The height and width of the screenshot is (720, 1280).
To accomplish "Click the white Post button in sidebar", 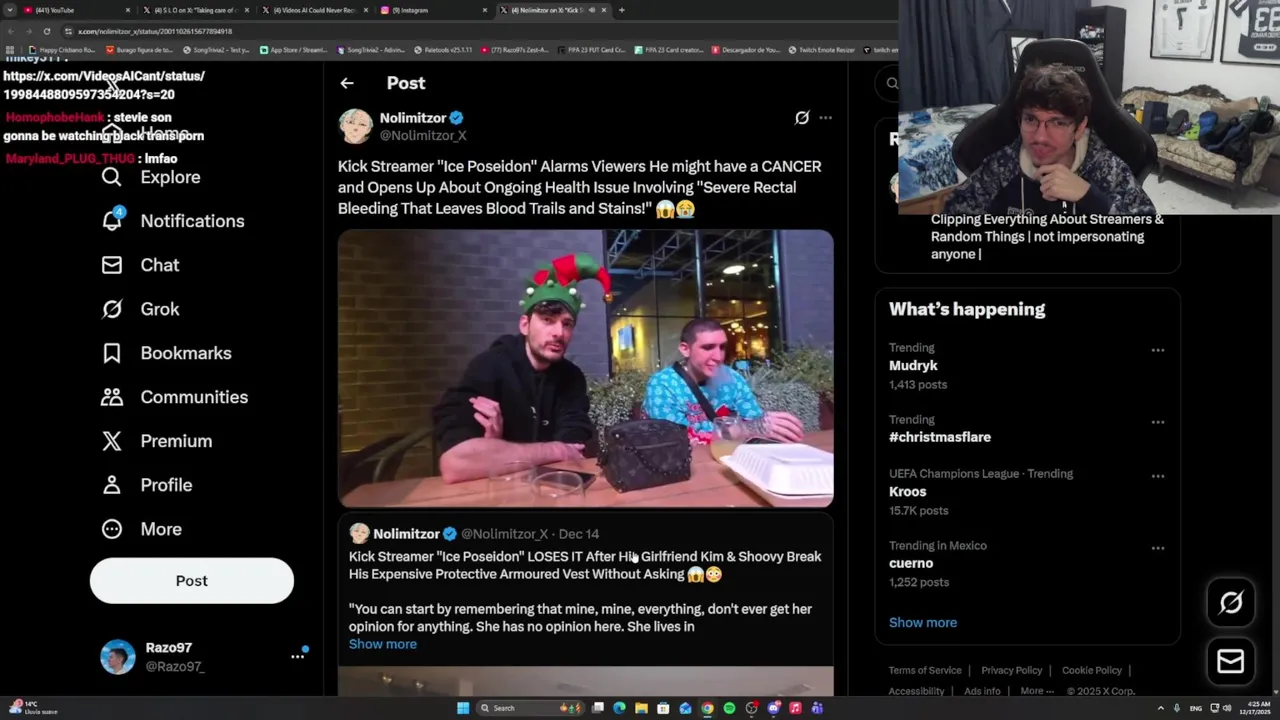I will tap(192, 581).
